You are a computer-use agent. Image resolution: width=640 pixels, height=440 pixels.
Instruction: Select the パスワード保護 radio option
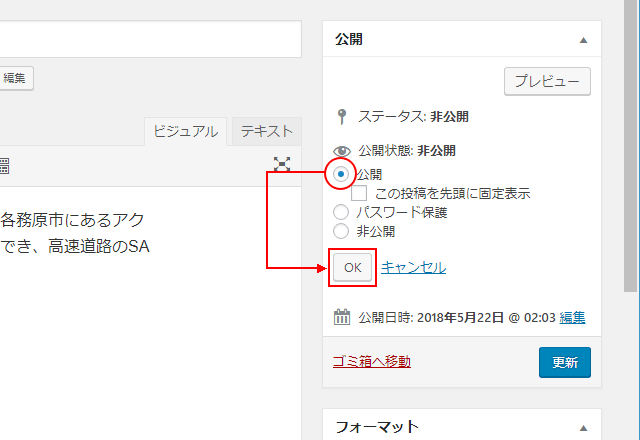(x=341, y=212)
